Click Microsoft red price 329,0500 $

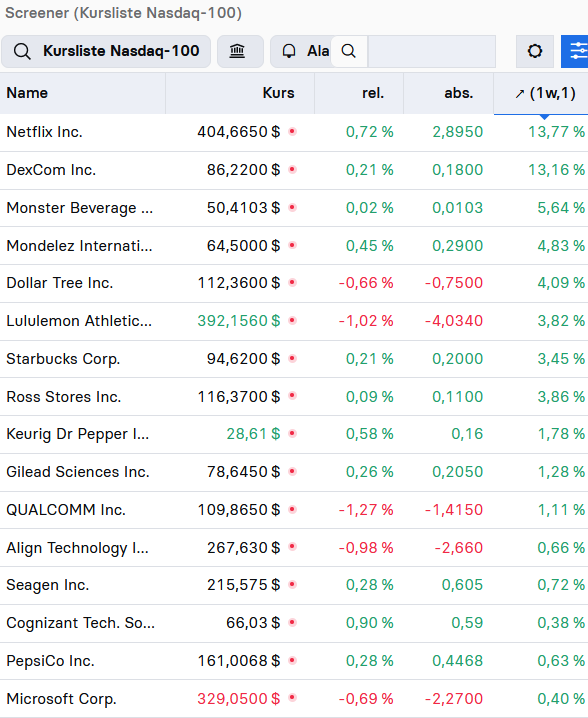click(x=239, y=698)
